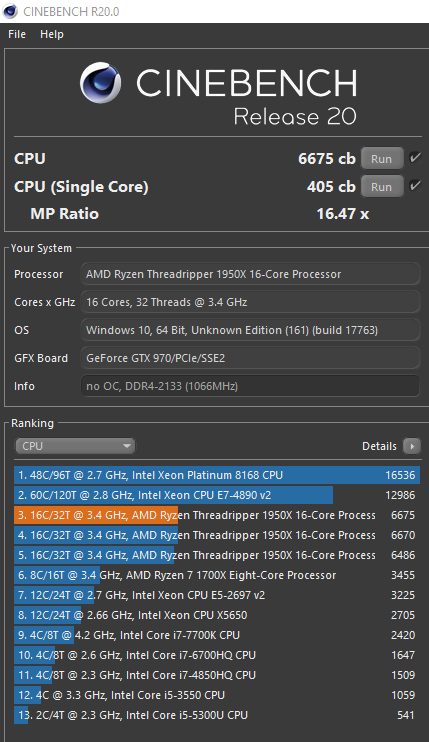The height and width of the screenshot is (742, 429).
Task: Click the Details arrow icon in Ranking
Action: pyautogui.click(x=411, y=446)
